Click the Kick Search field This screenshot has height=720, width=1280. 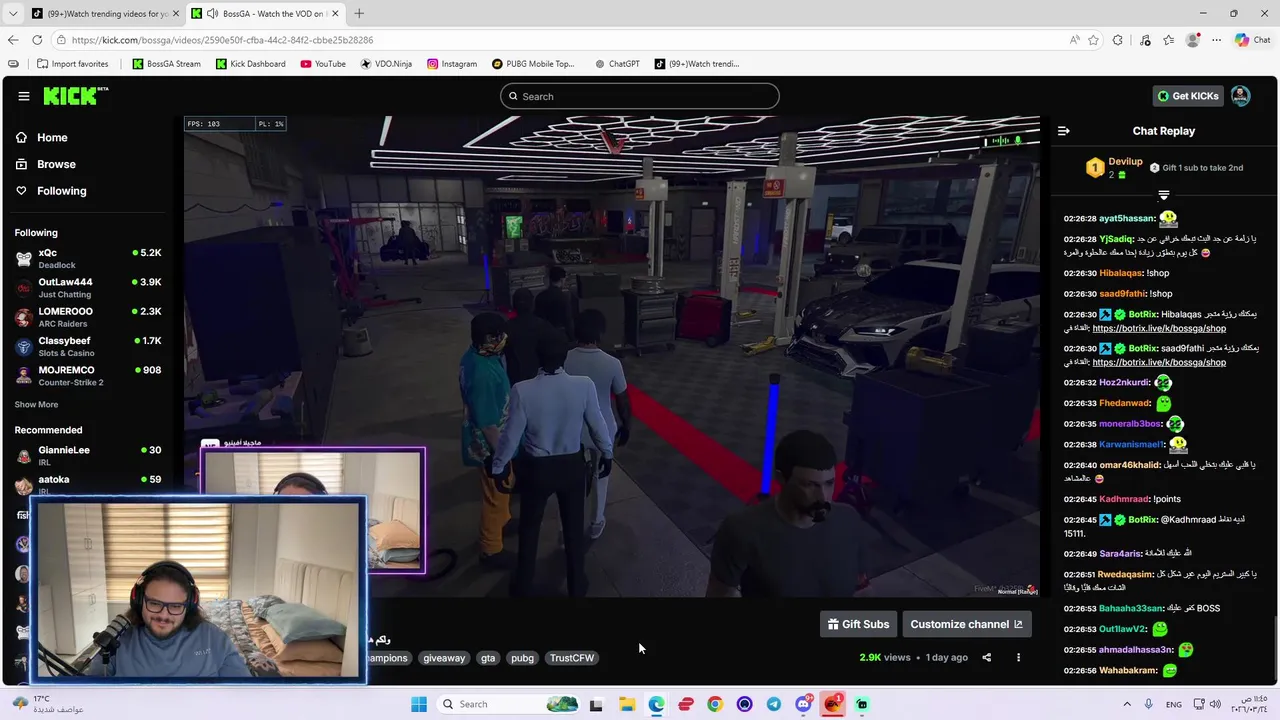coord(640,96)
